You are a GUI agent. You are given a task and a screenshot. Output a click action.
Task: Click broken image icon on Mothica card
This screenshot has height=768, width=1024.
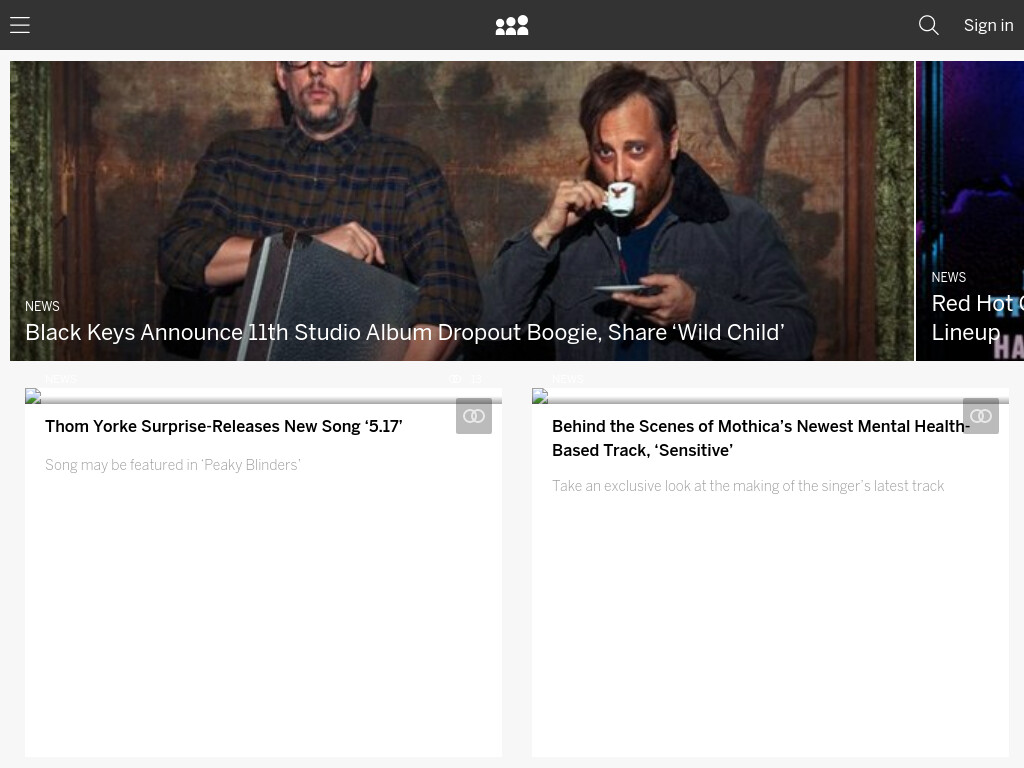tap(539, 396)
